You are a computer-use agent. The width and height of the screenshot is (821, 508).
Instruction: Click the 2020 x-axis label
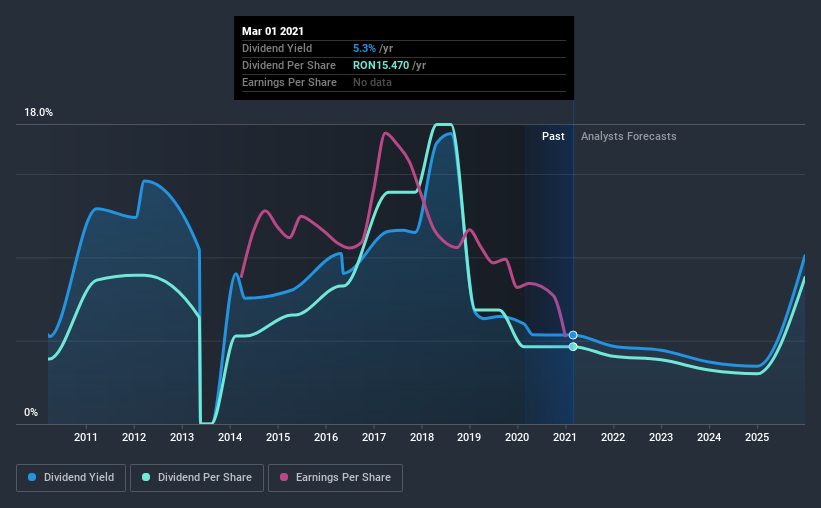tap(517, 437)
